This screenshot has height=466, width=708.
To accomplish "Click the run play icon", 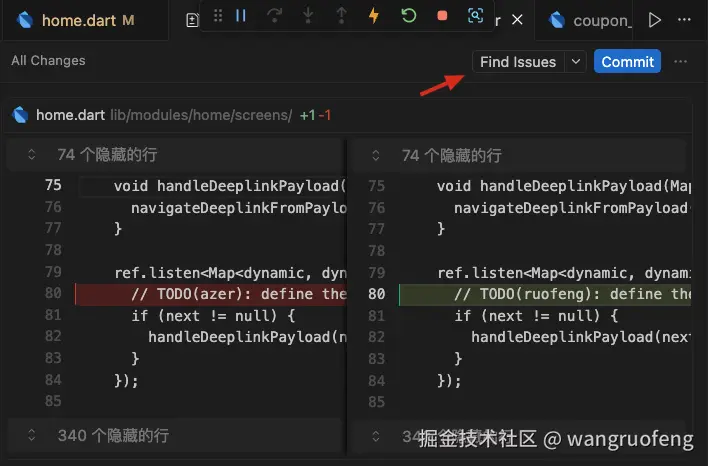I will coord(654,20).
